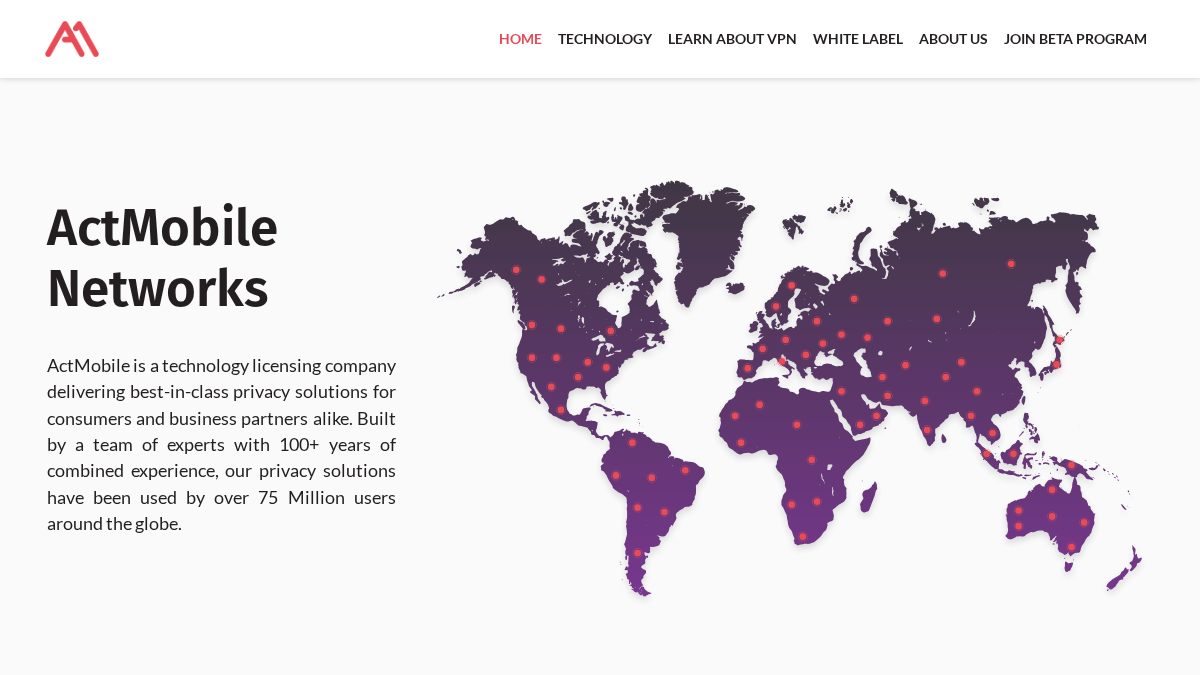Click the ActMobile Networks heading
The image size is (1200, 675).
[163, 258]
